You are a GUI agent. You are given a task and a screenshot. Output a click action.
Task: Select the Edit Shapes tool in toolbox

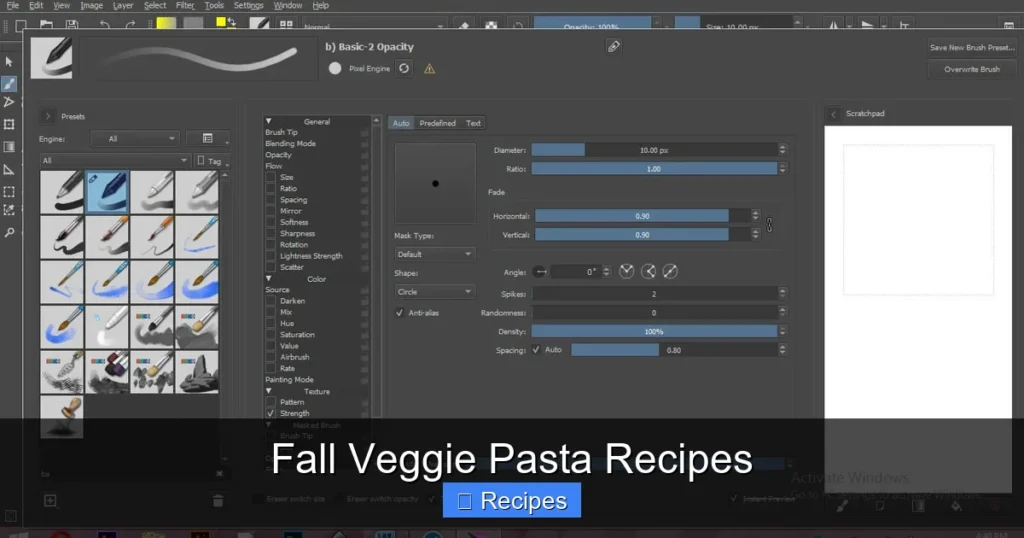[x=9, y=103]
